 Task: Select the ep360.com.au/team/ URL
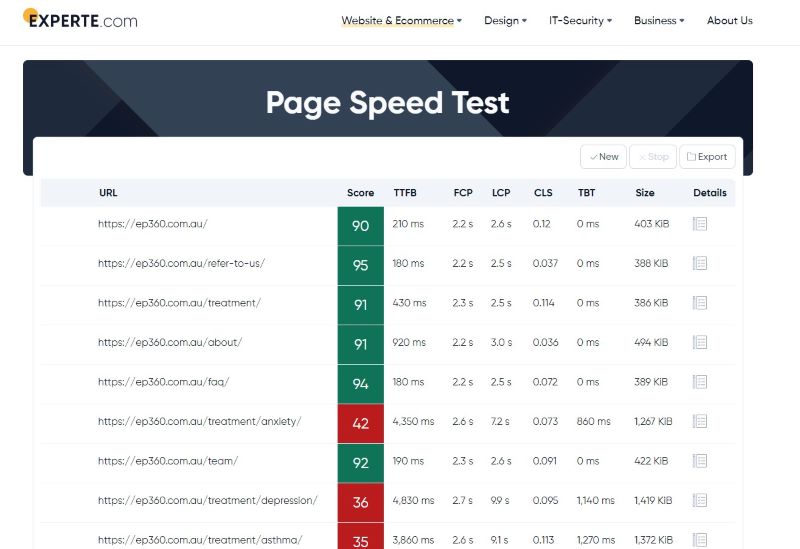[x=168, y=461]
